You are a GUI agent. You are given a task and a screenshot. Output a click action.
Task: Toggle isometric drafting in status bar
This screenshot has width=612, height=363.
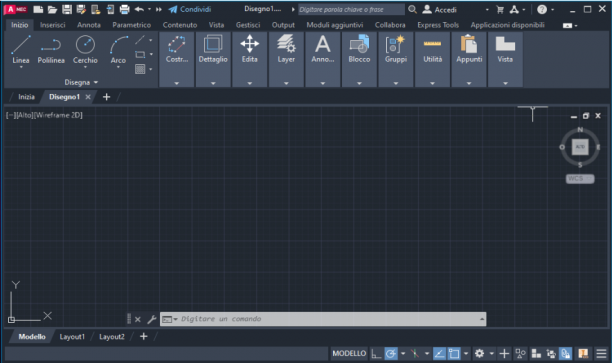tap(415, 354)
